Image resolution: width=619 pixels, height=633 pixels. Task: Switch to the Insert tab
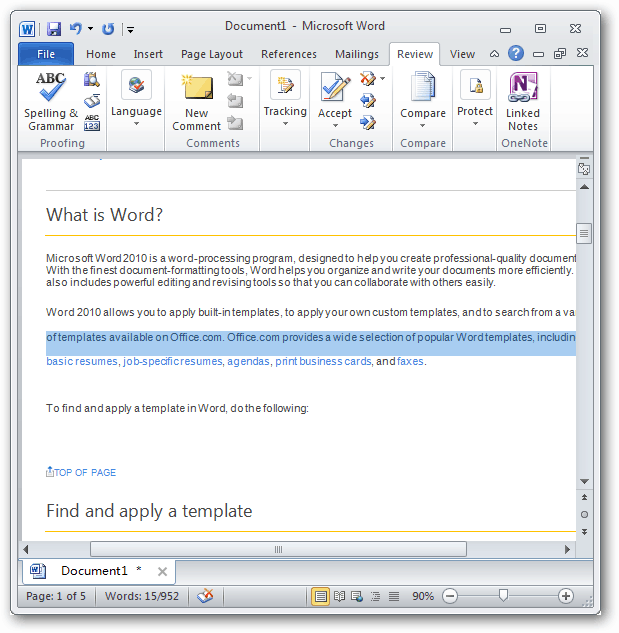pyautogui.click(x=148, y=54)
